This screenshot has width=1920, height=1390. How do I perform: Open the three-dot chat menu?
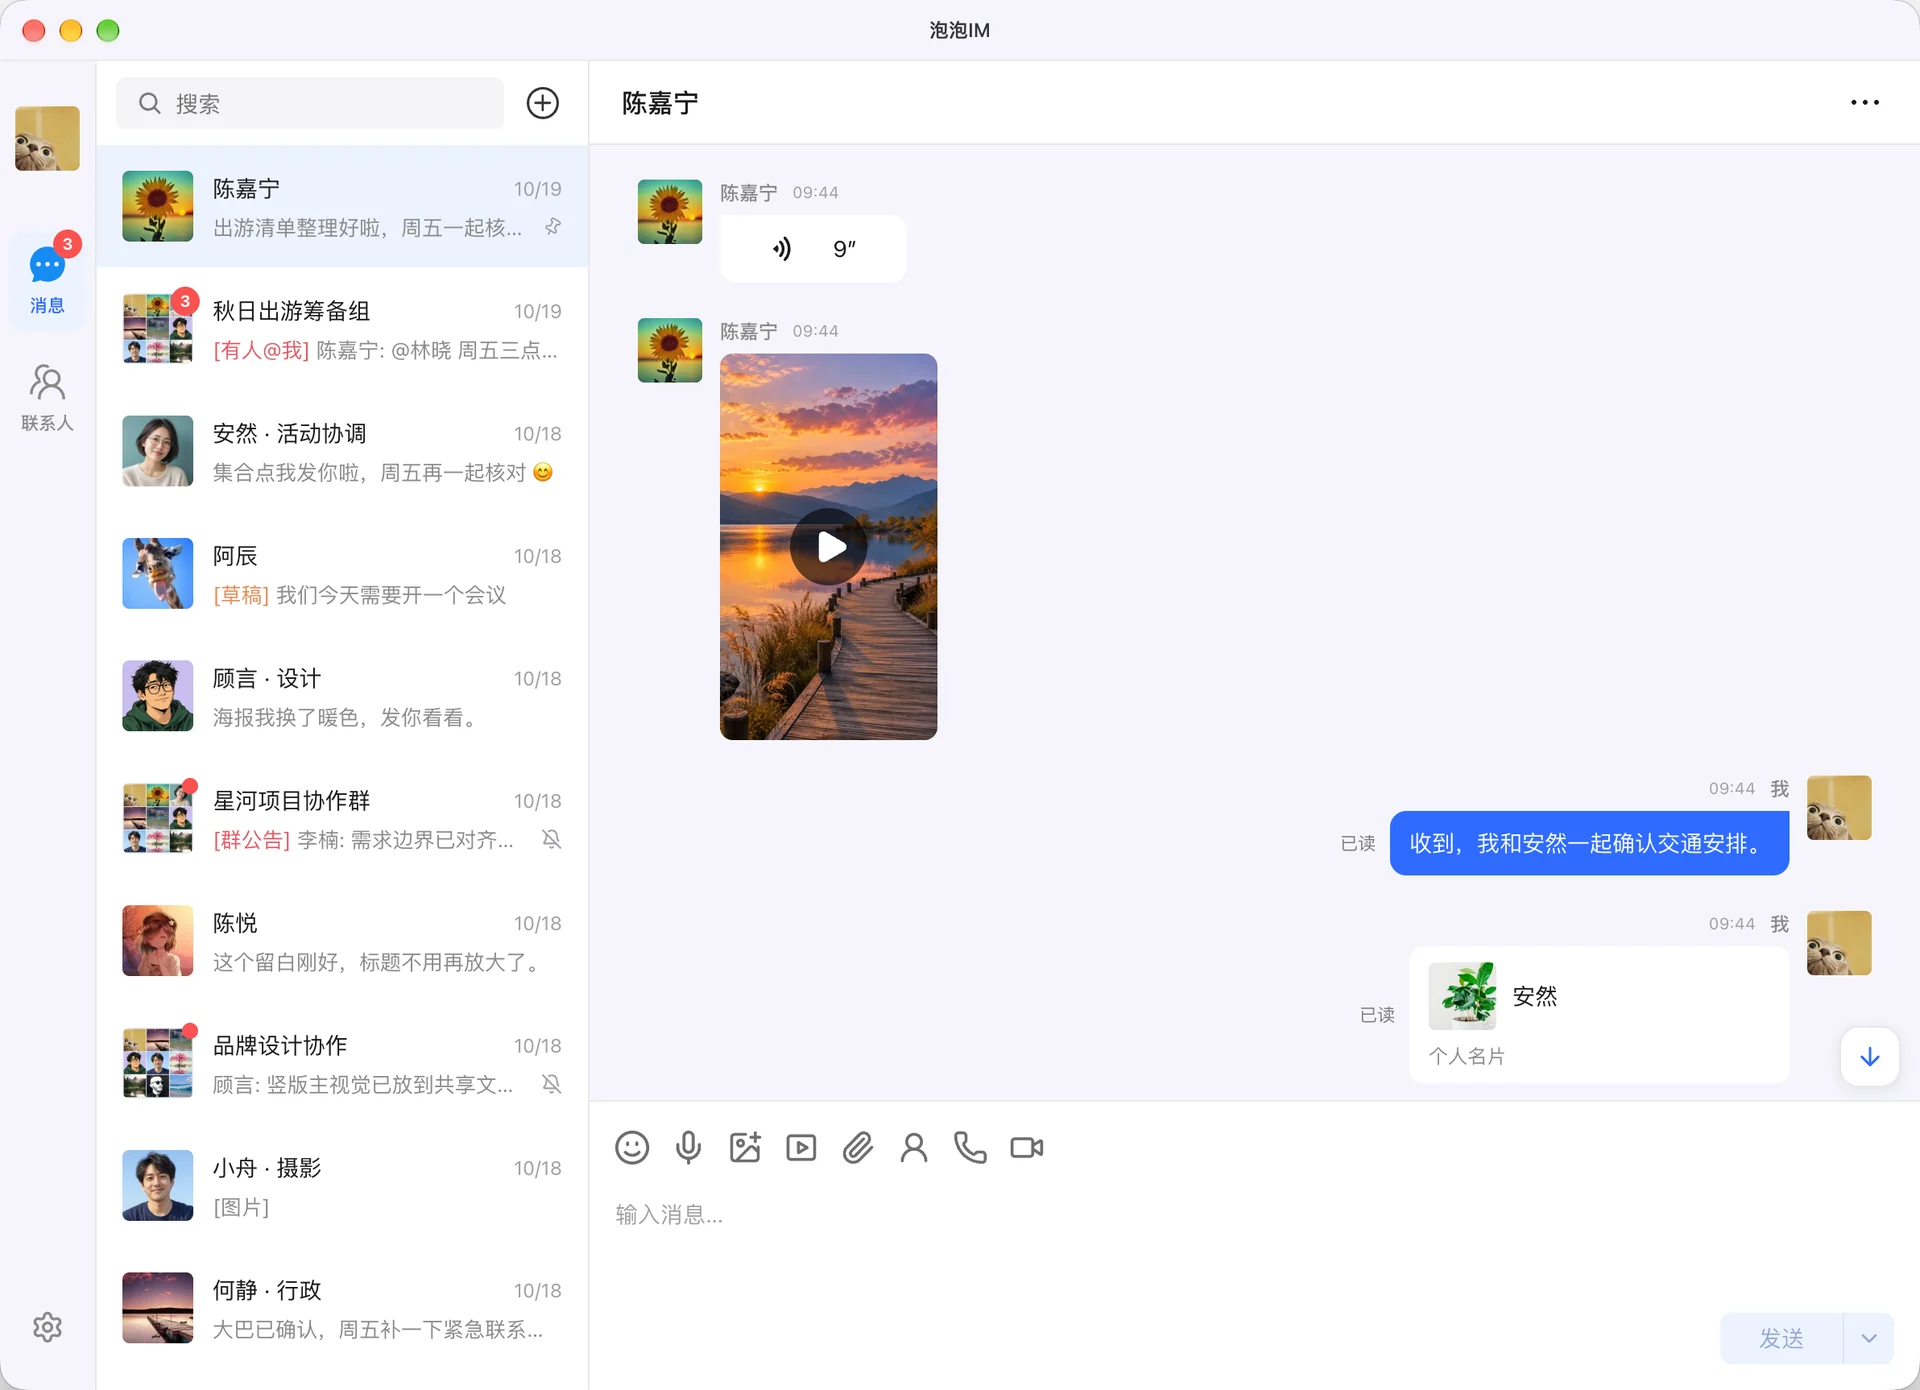click(x=1864, y=102)
